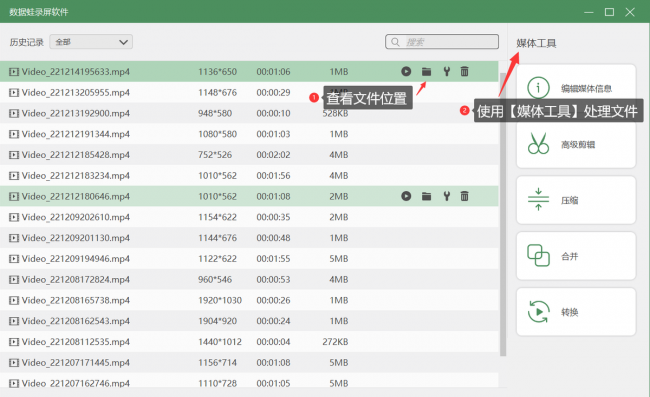Select row Video_221212183234.mp4

[x=249, y=175]
